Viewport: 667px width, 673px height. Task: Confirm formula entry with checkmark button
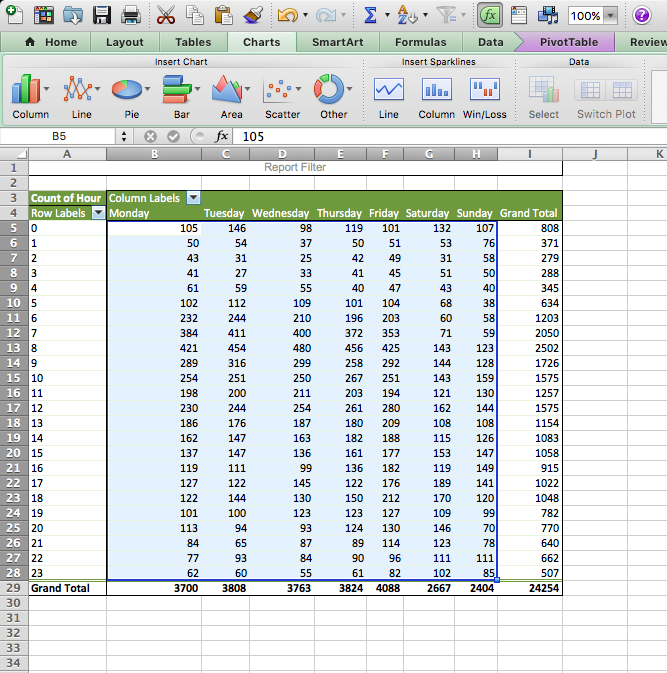tap(173, 136)
